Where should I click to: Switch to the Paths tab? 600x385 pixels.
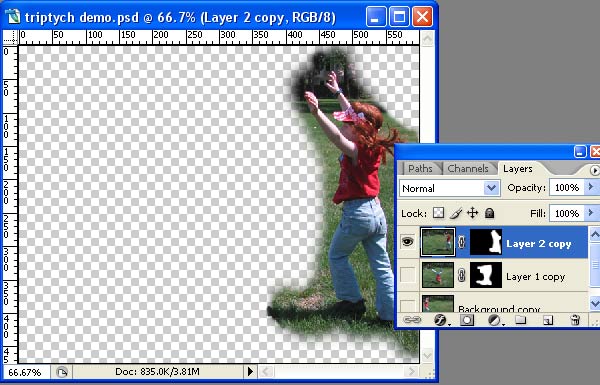(420, 168)
